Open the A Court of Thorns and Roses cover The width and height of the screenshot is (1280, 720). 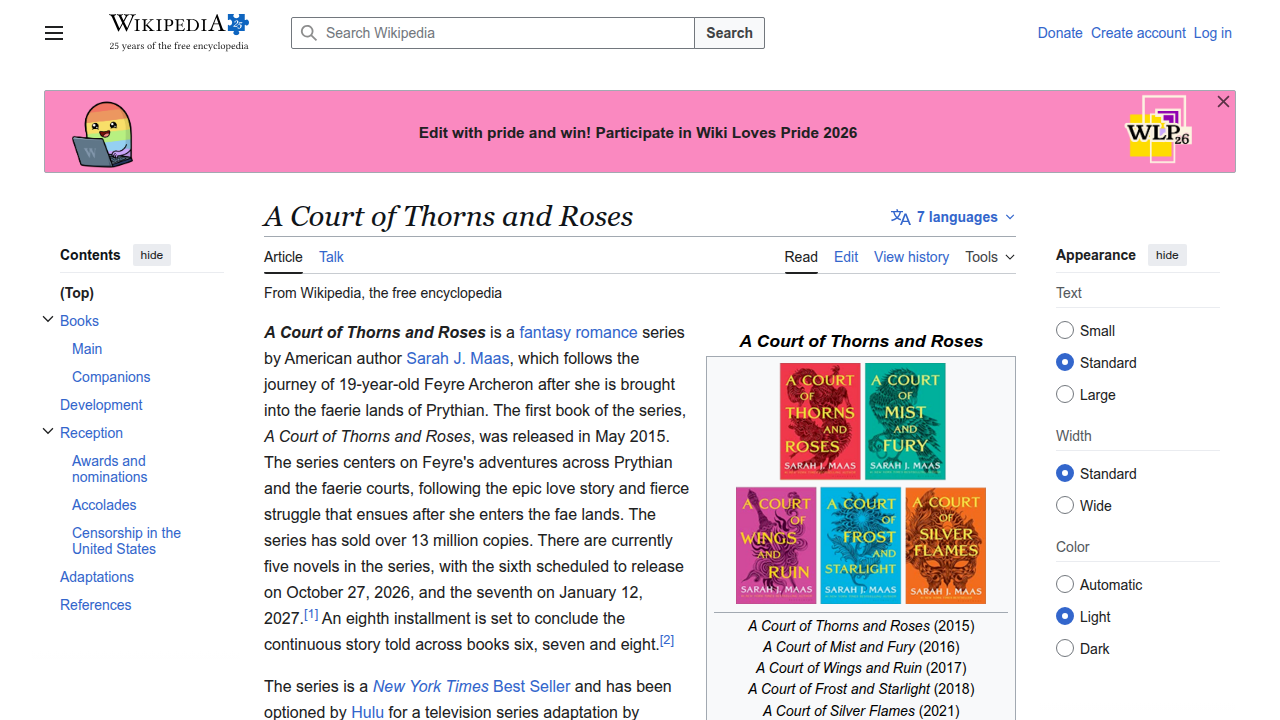820,421
